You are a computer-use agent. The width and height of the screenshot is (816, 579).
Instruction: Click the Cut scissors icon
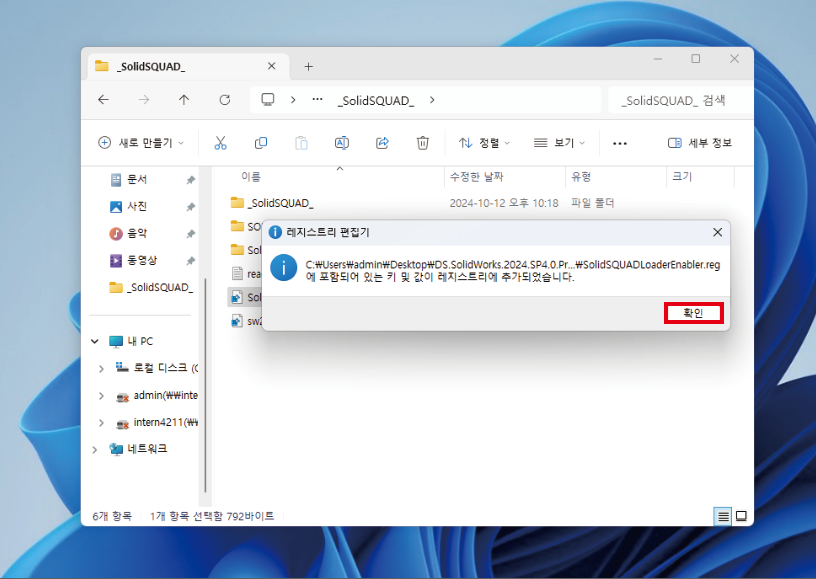click(220, 143)
